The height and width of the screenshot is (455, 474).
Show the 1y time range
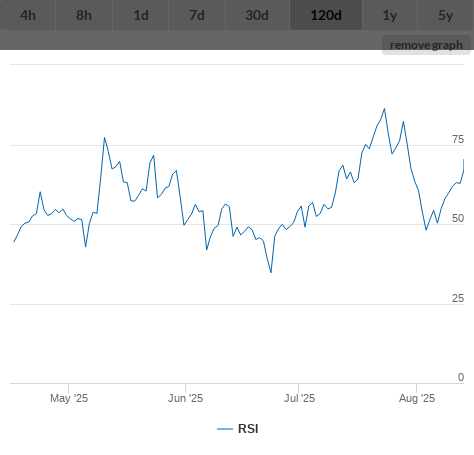[x=390, y=15]
